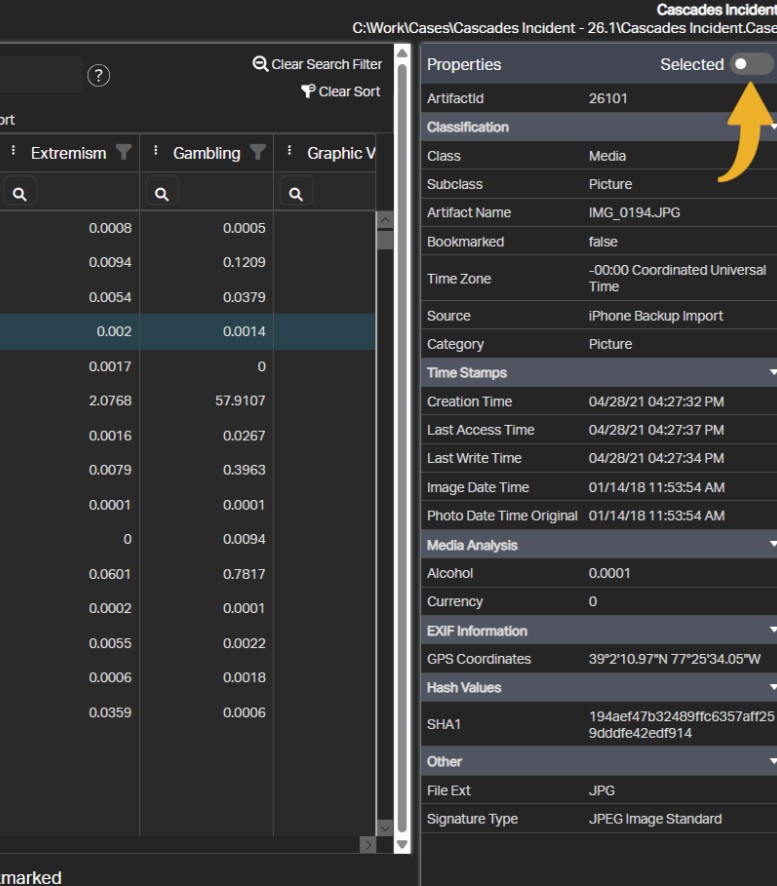Toggle the Selected switch in Properties
The image size is (777, 886).
point(751,64)
